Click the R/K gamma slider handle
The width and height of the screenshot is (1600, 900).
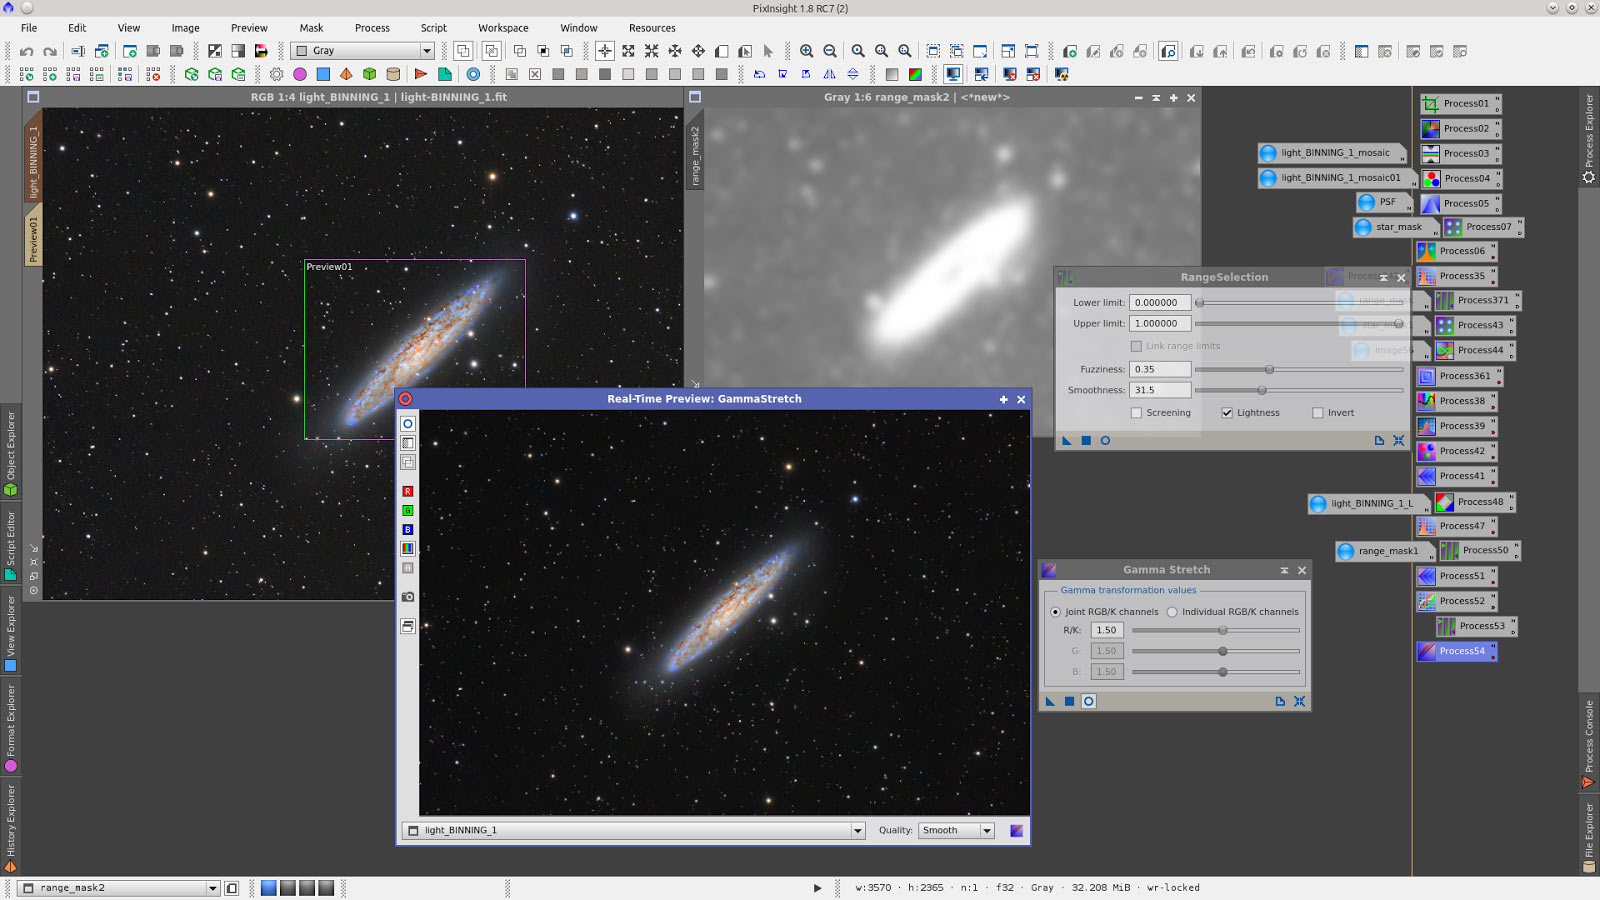1222,630
